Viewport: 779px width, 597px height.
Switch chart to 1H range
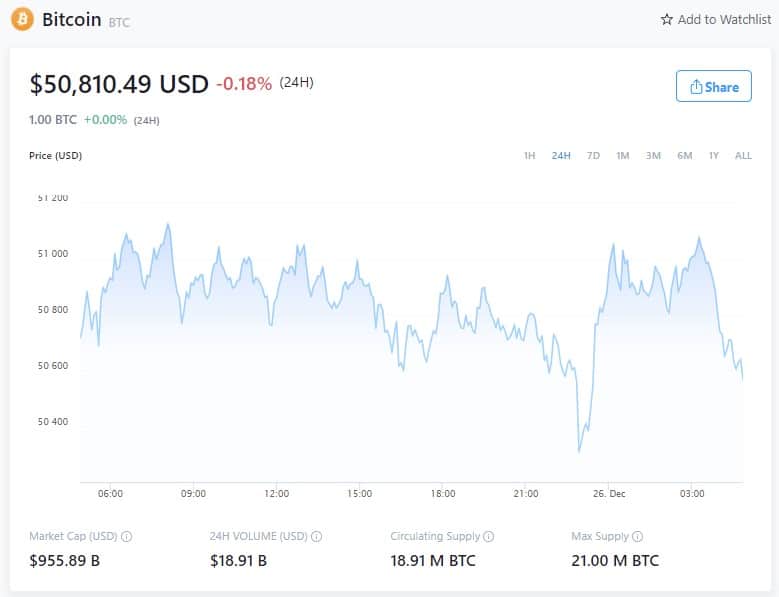530,155
